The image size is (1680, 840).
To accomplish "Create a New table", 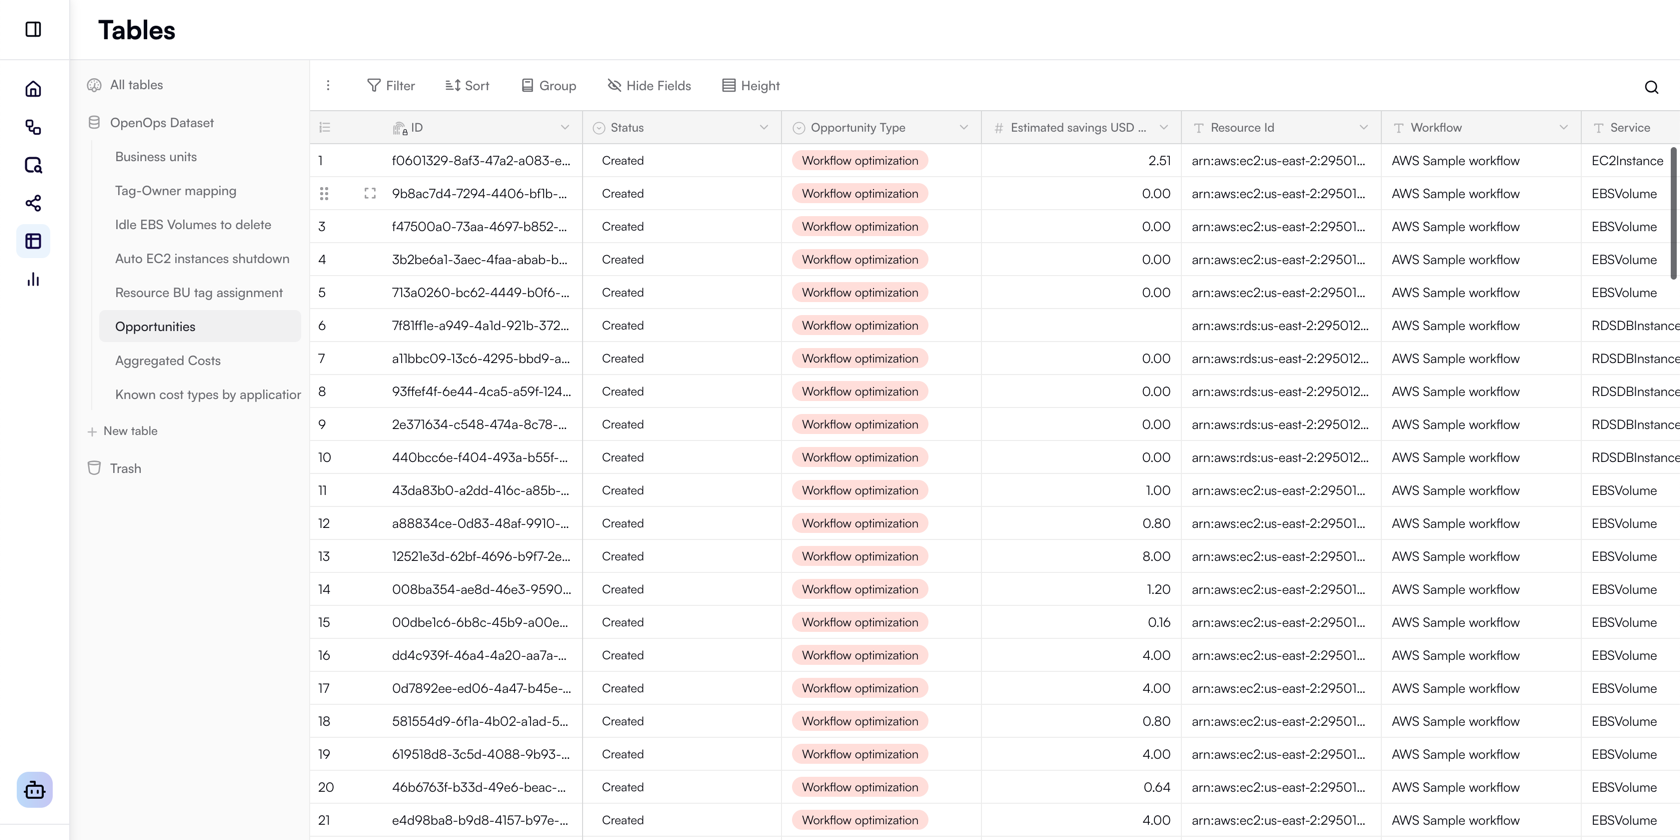I will pyautogui.click(x=122, y=431).
